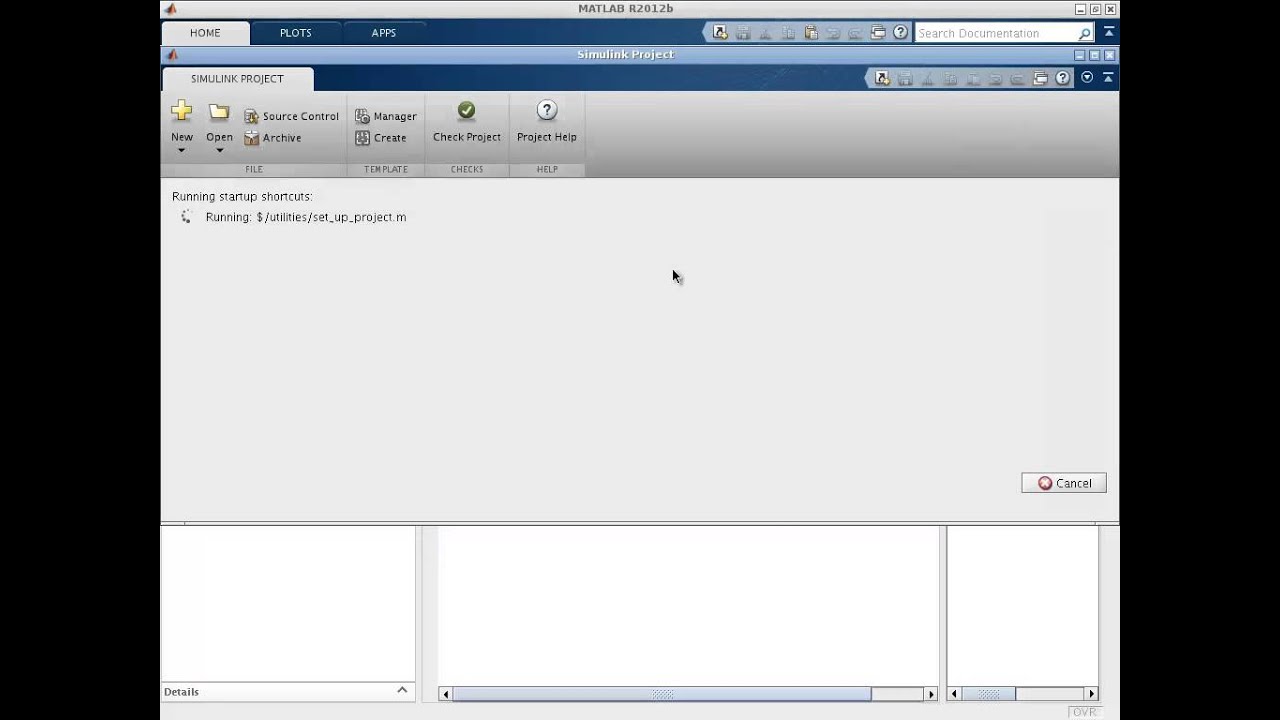
Task: Click Save icon in MATLAB top toolbar
Action: point(743,33)
